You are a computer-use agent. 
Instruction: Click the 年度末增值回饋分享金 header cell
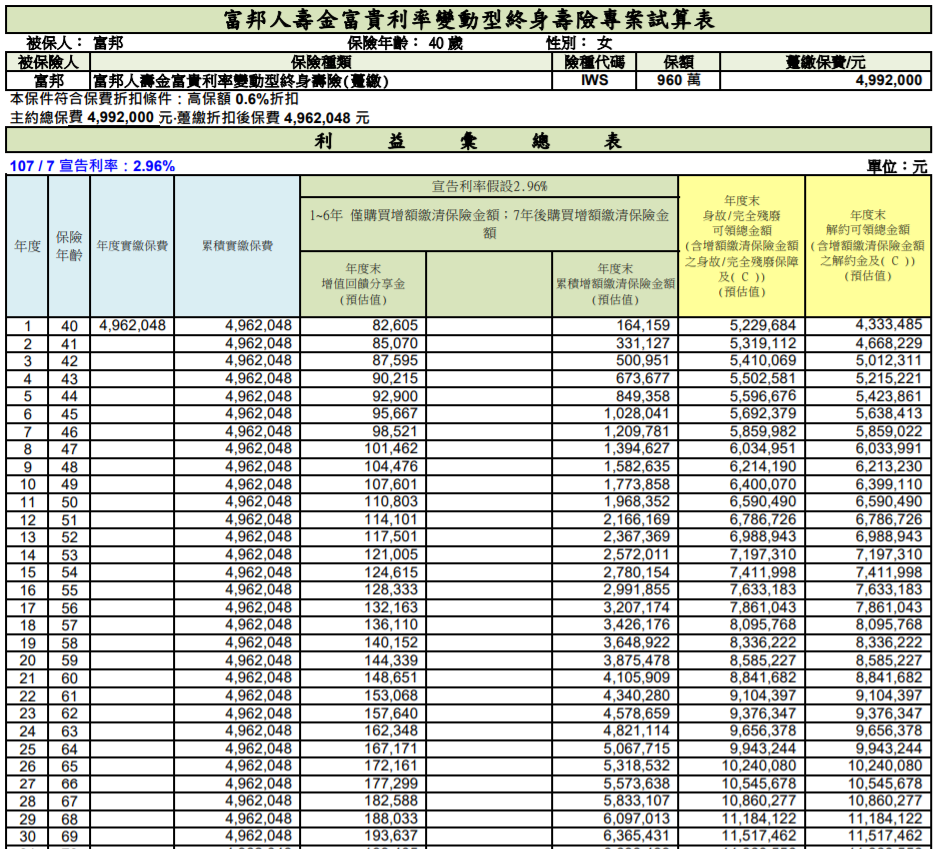click(363, 284)
